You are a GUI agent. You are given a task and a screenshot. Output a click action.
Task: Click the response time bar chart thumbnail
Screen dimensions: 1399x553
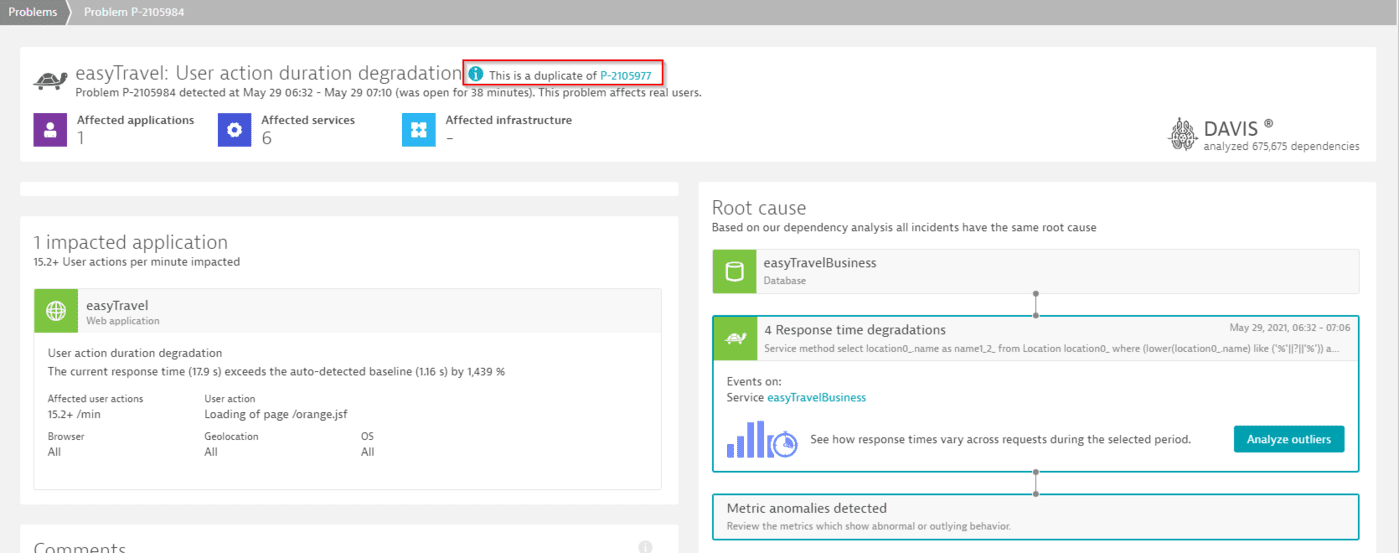point(761,439)
